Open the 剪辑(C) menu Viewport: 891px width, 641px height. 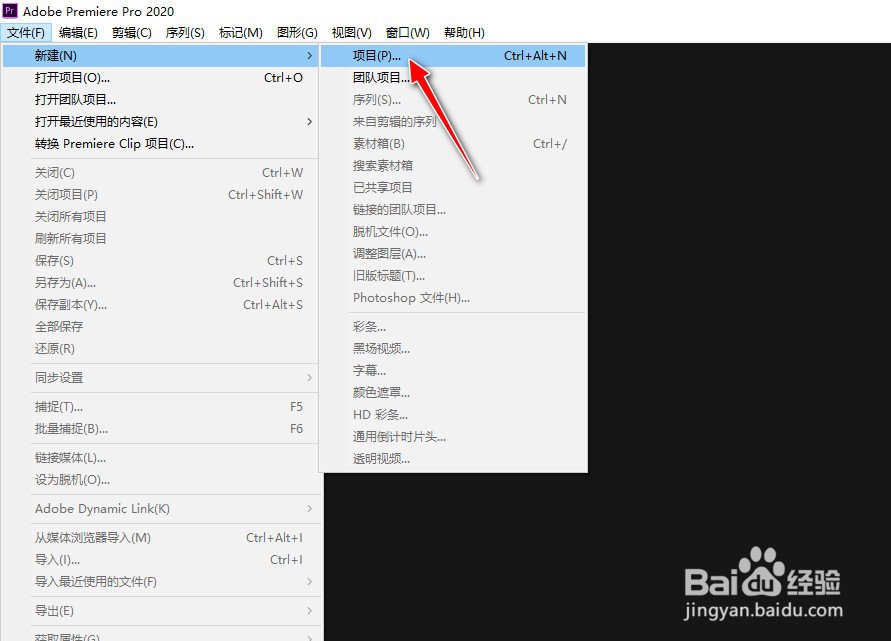[132, 32]
